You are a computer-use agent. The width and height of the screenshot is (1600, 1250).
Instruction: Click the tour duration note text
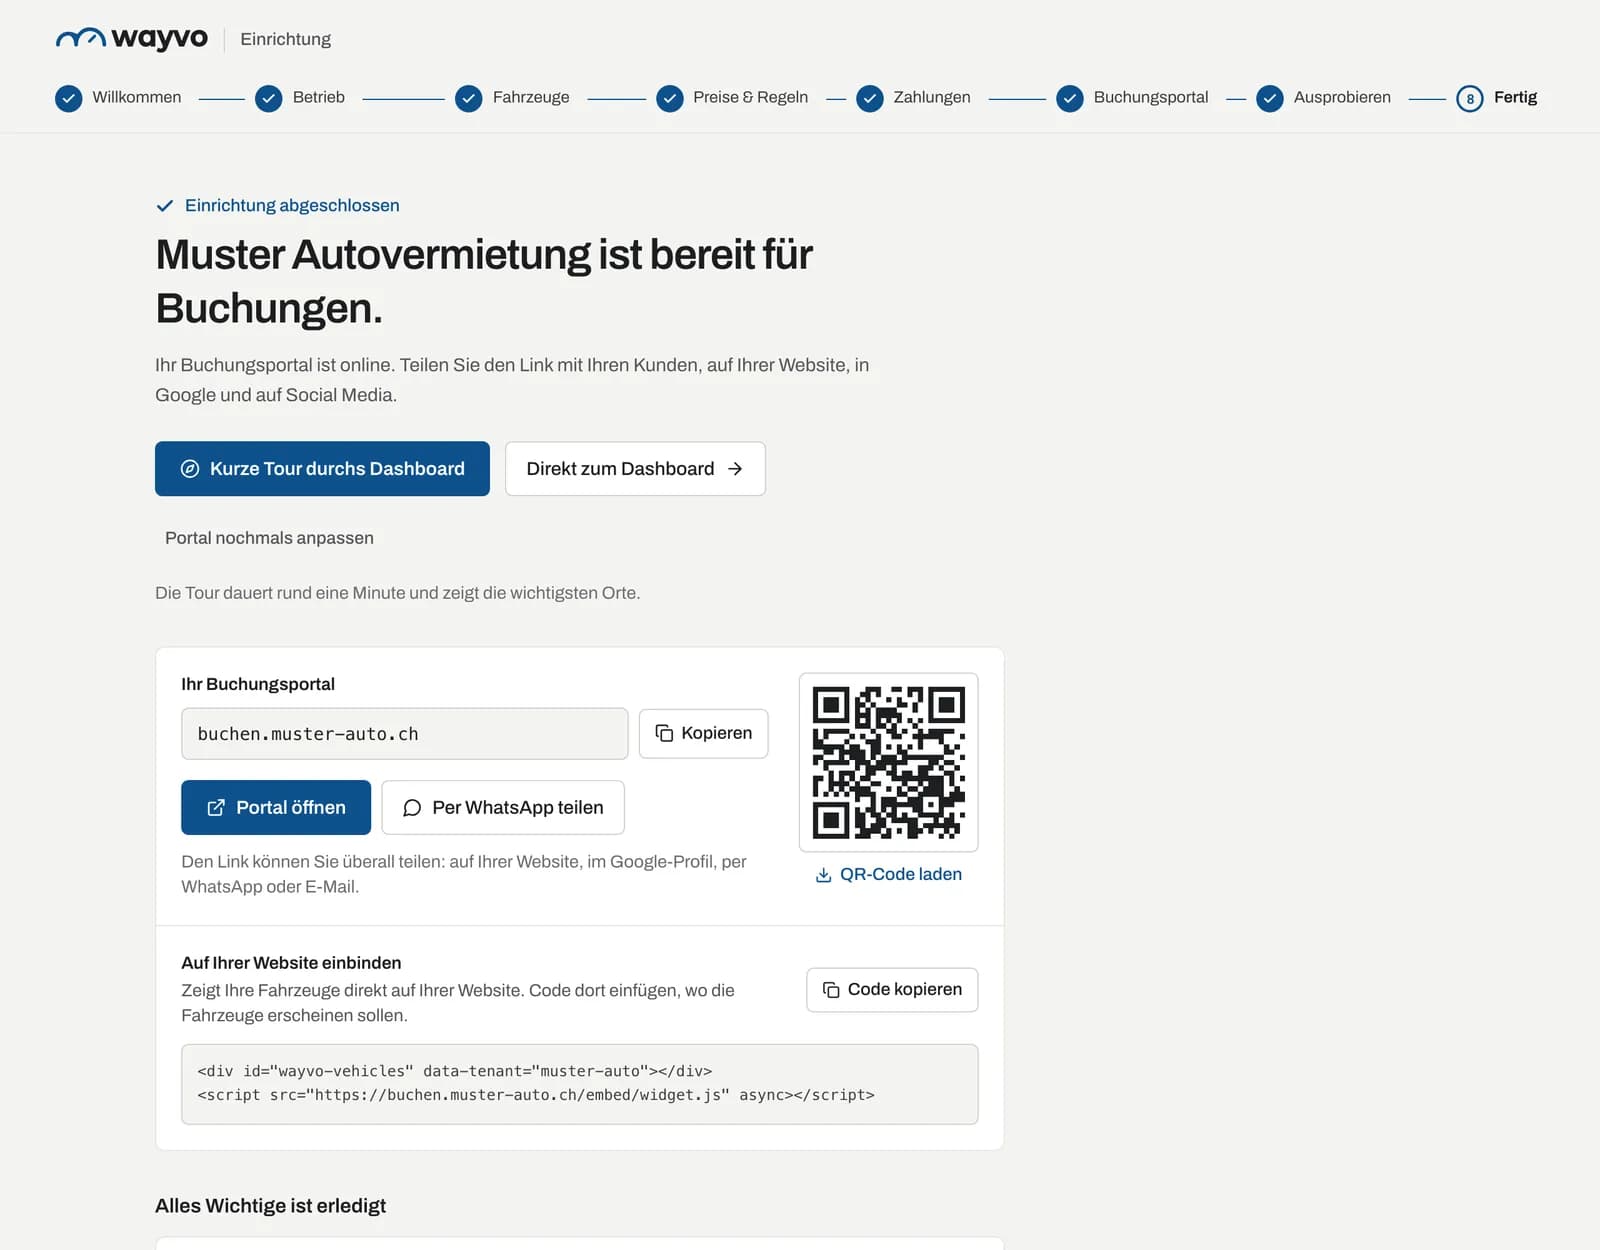[x=397, y=593]
